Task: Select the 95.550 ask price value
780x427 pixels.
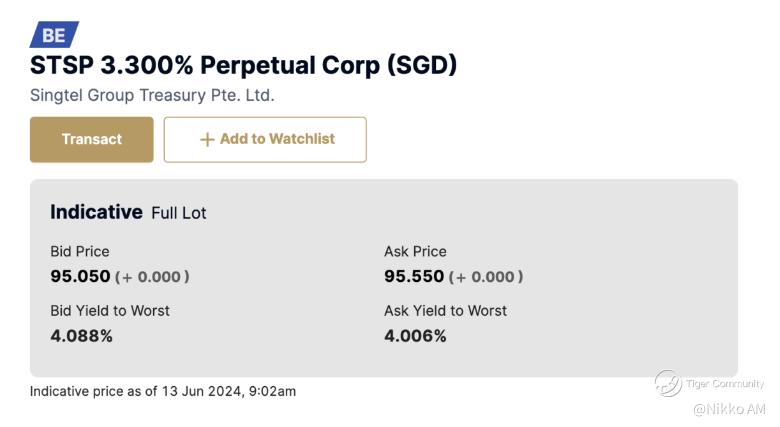Action: 414,276
